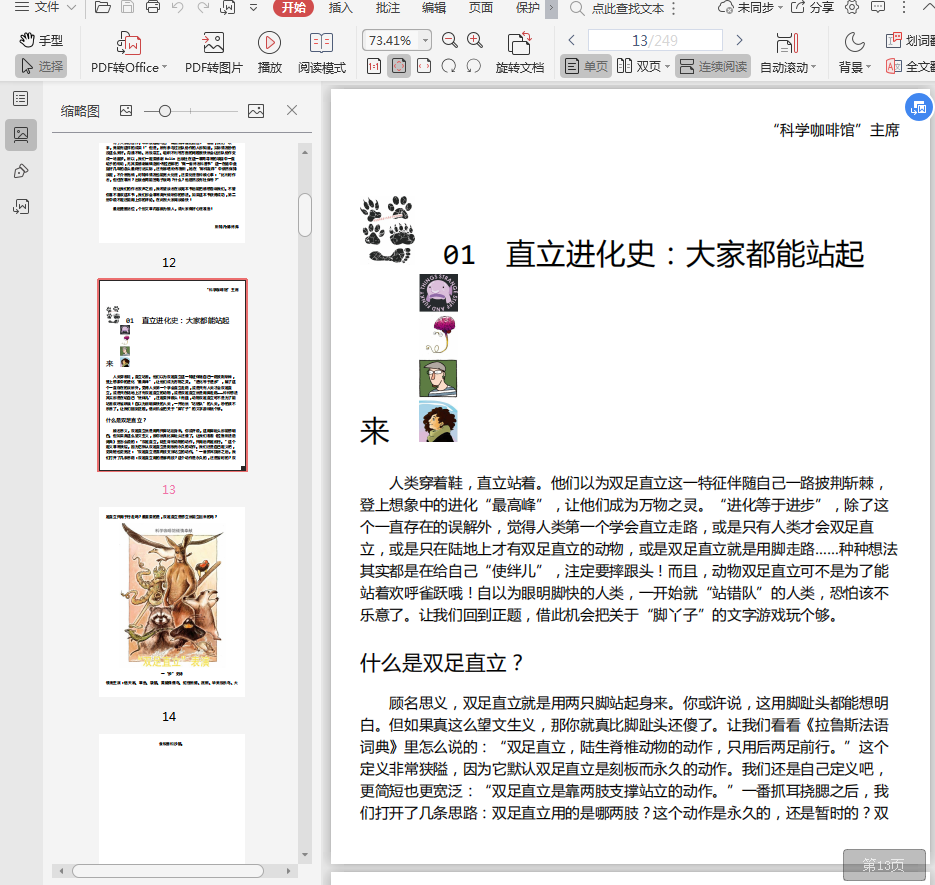
Task: Click the PDF转Office convert icon
Action: click(x=129, y=43)
